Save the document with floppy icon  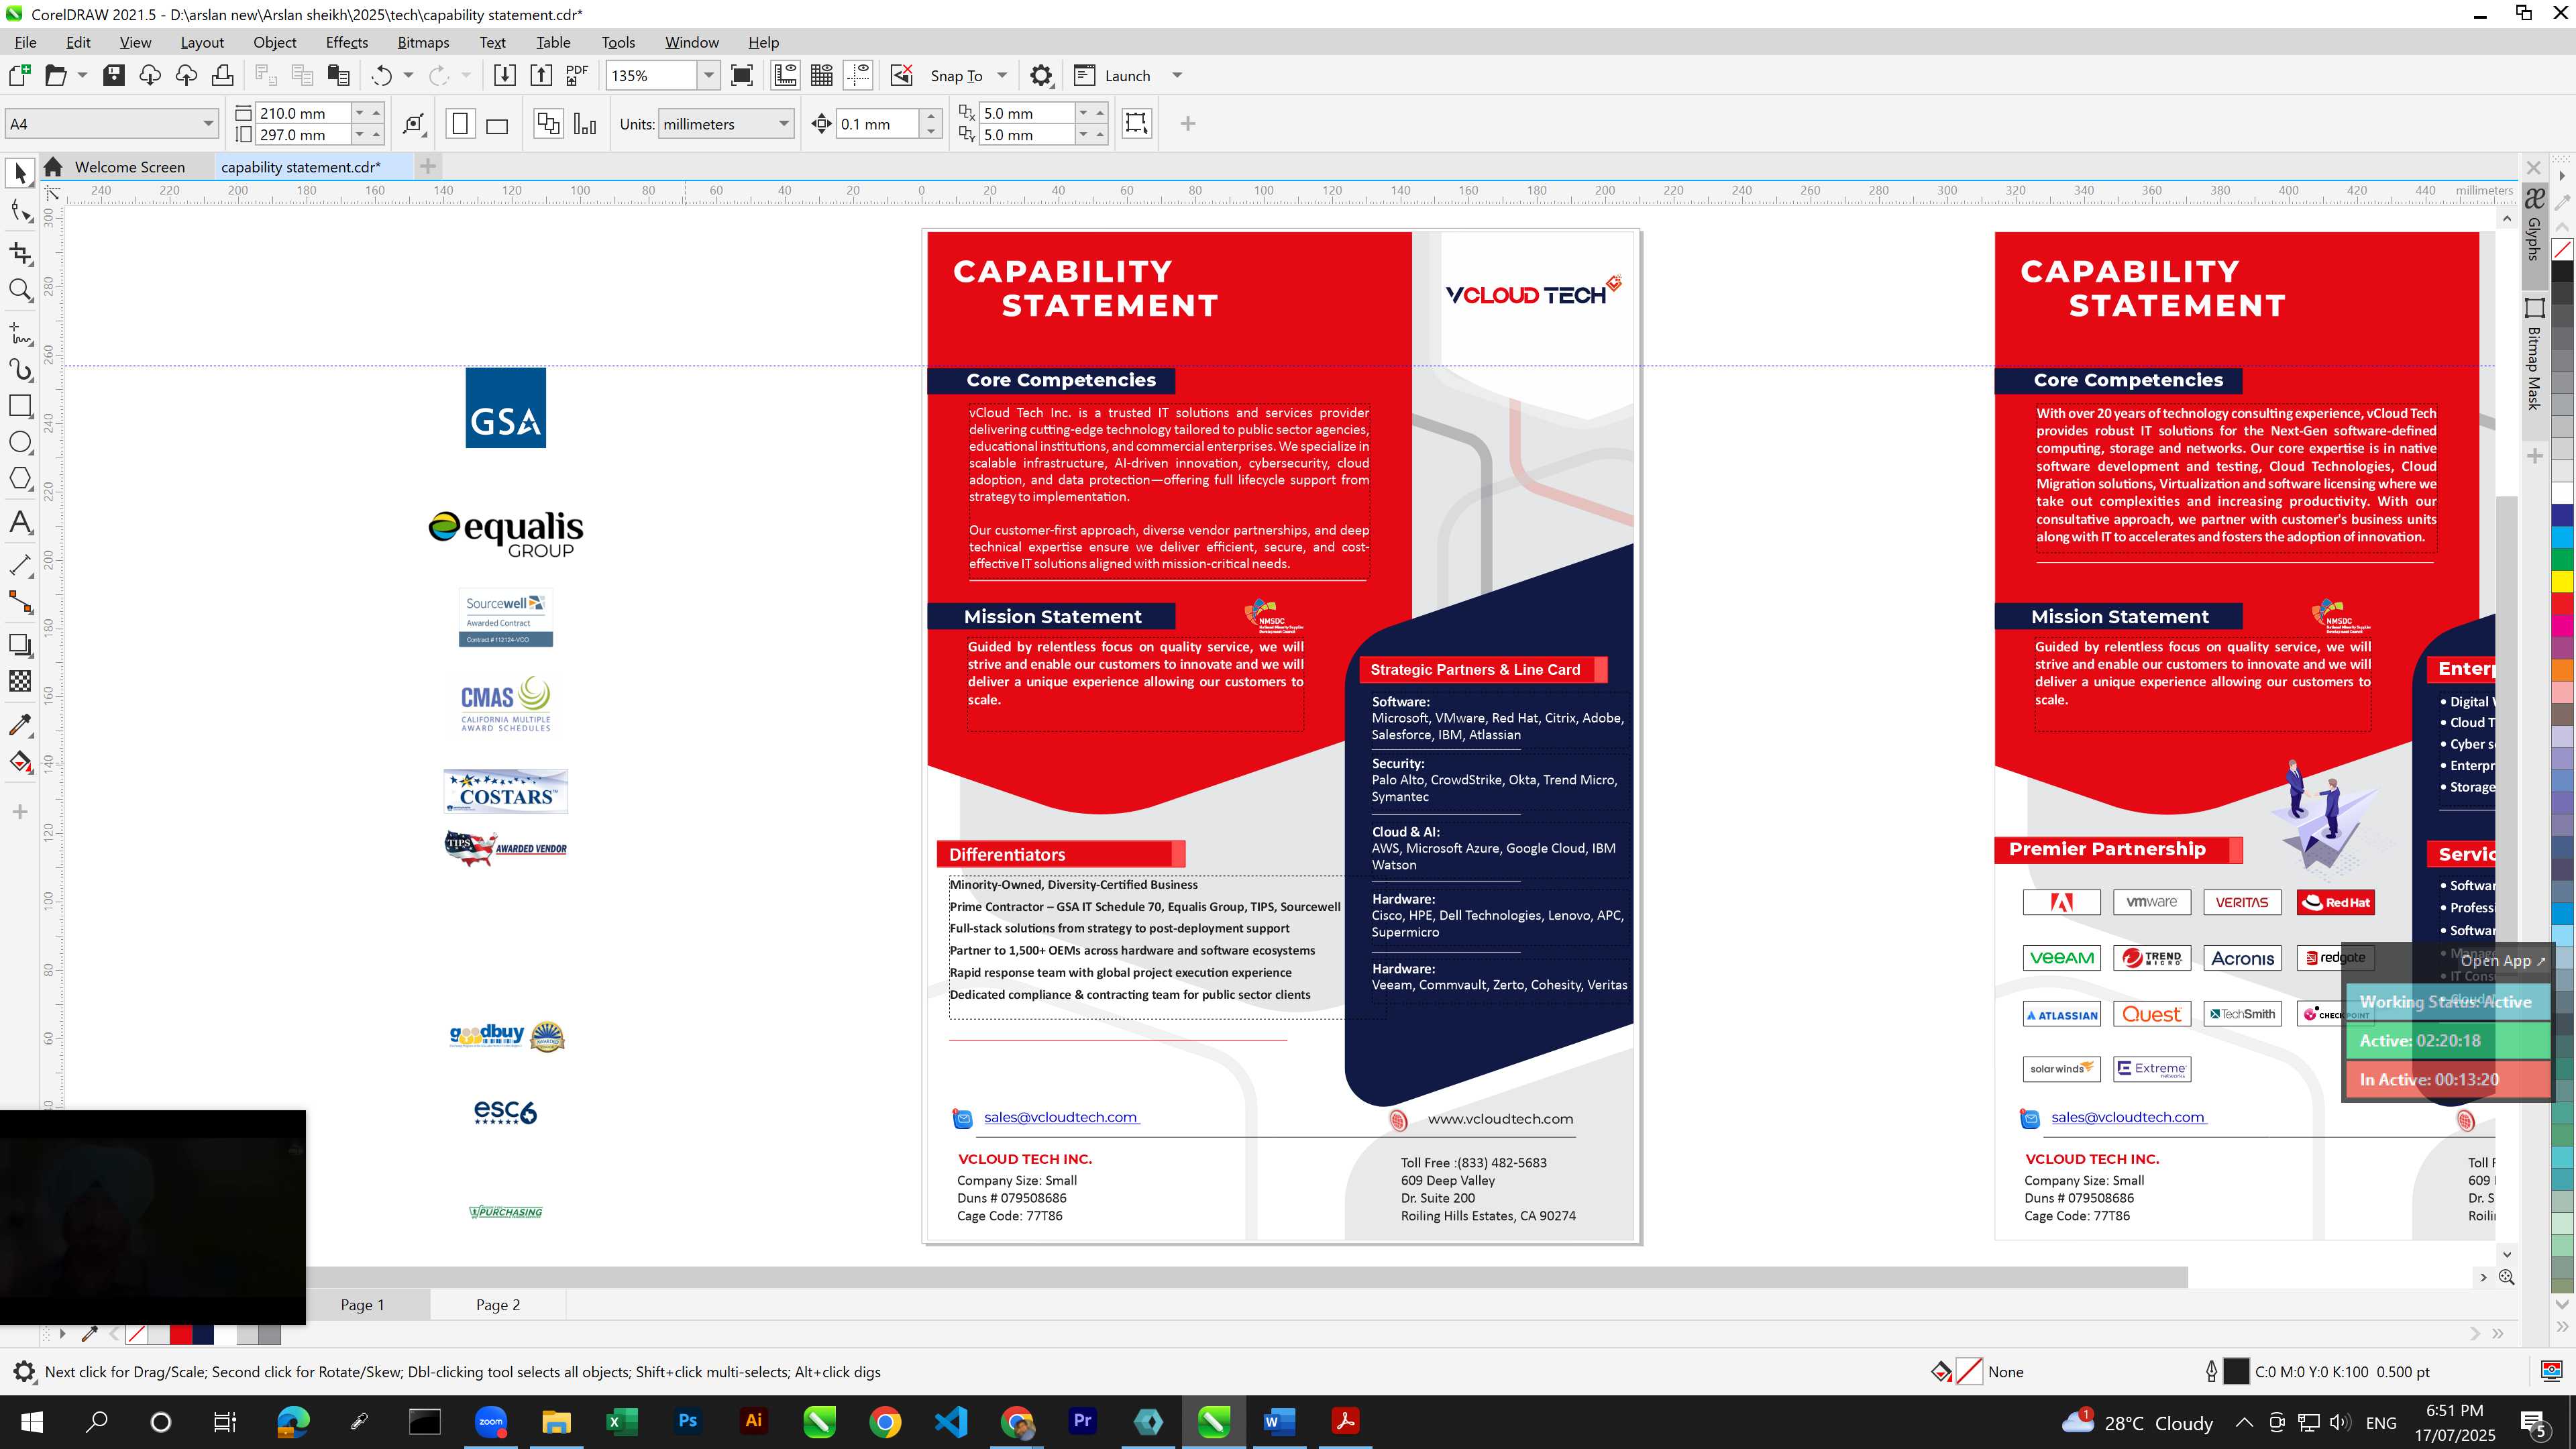[x=114, y=75]
